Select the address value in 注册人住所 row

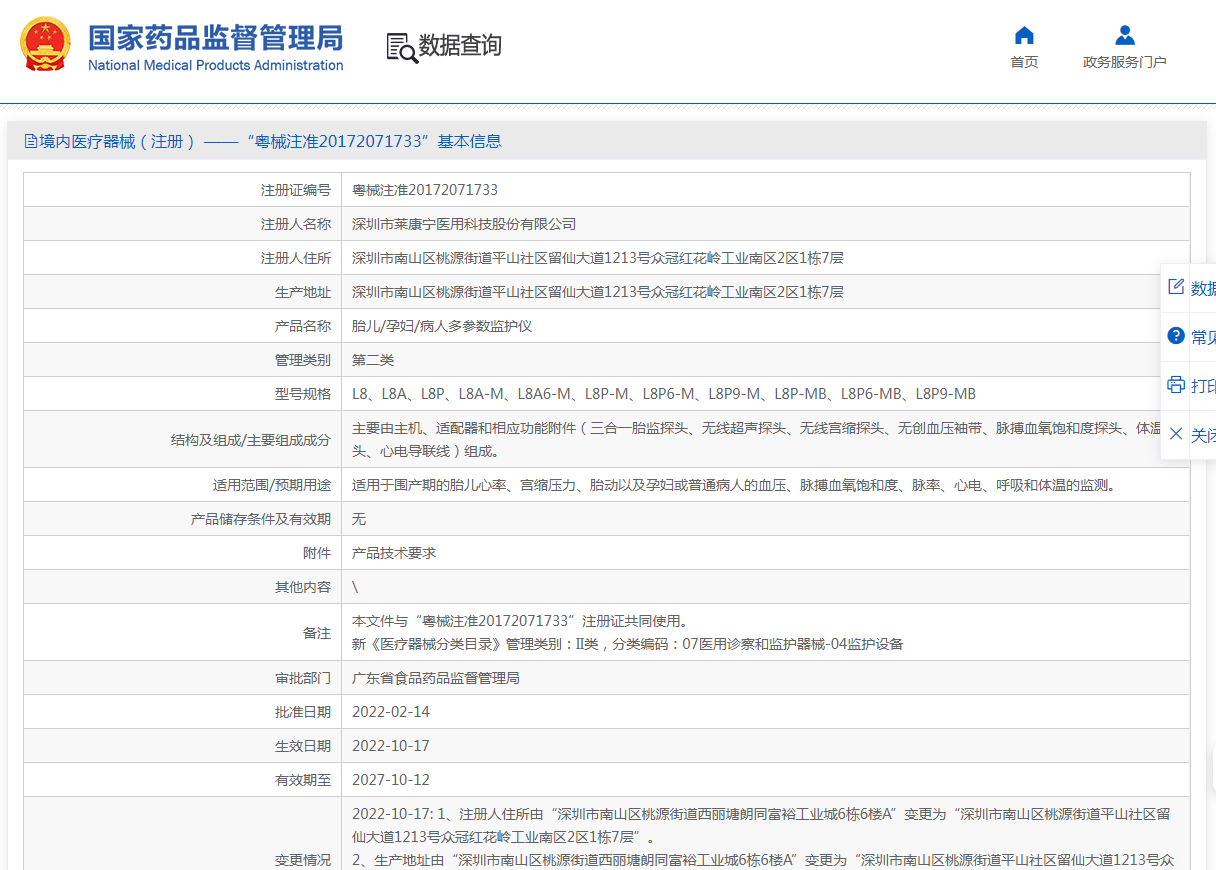pos(598,258)
